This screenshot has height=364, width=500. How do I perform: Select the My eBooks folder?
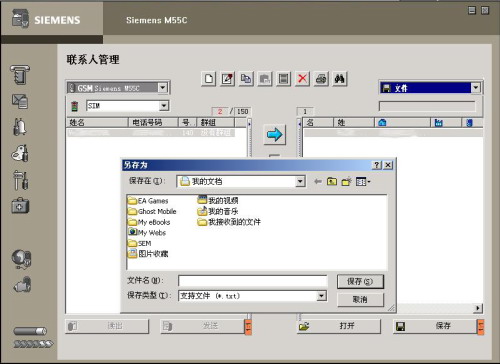coord(149,222)
